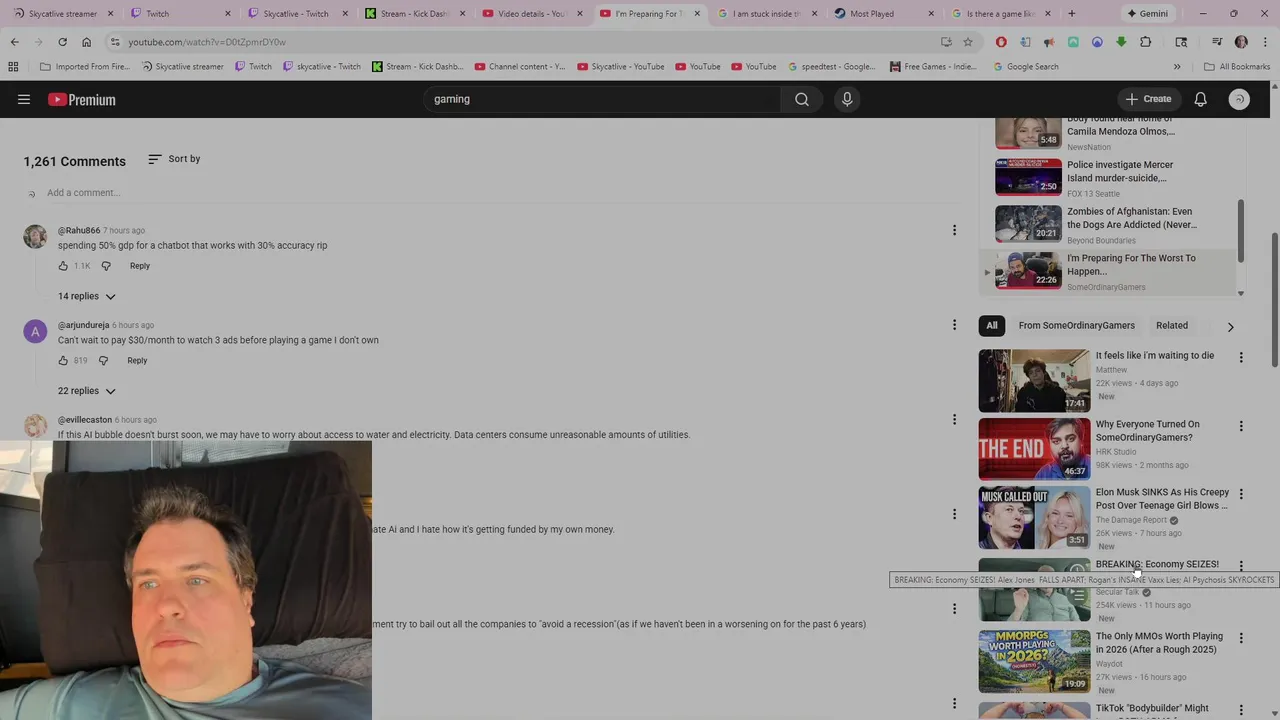Screen dimensions: 1280x720
Task: Expand the 22 replies thread
Action: click(x=87, y=391)
